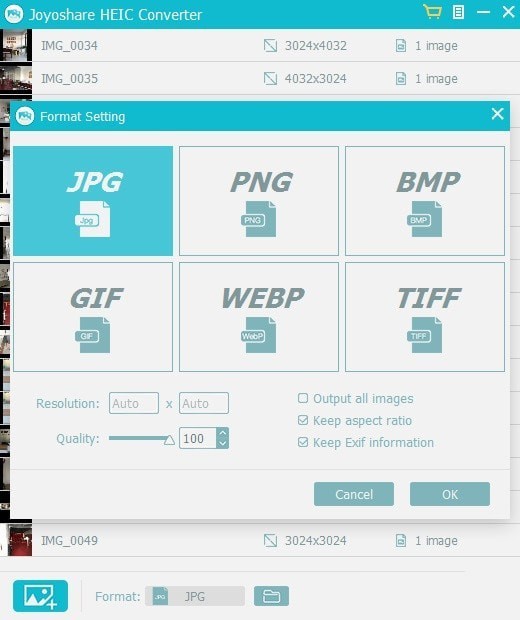Open the menu list icon in title bar

[458, 12]
